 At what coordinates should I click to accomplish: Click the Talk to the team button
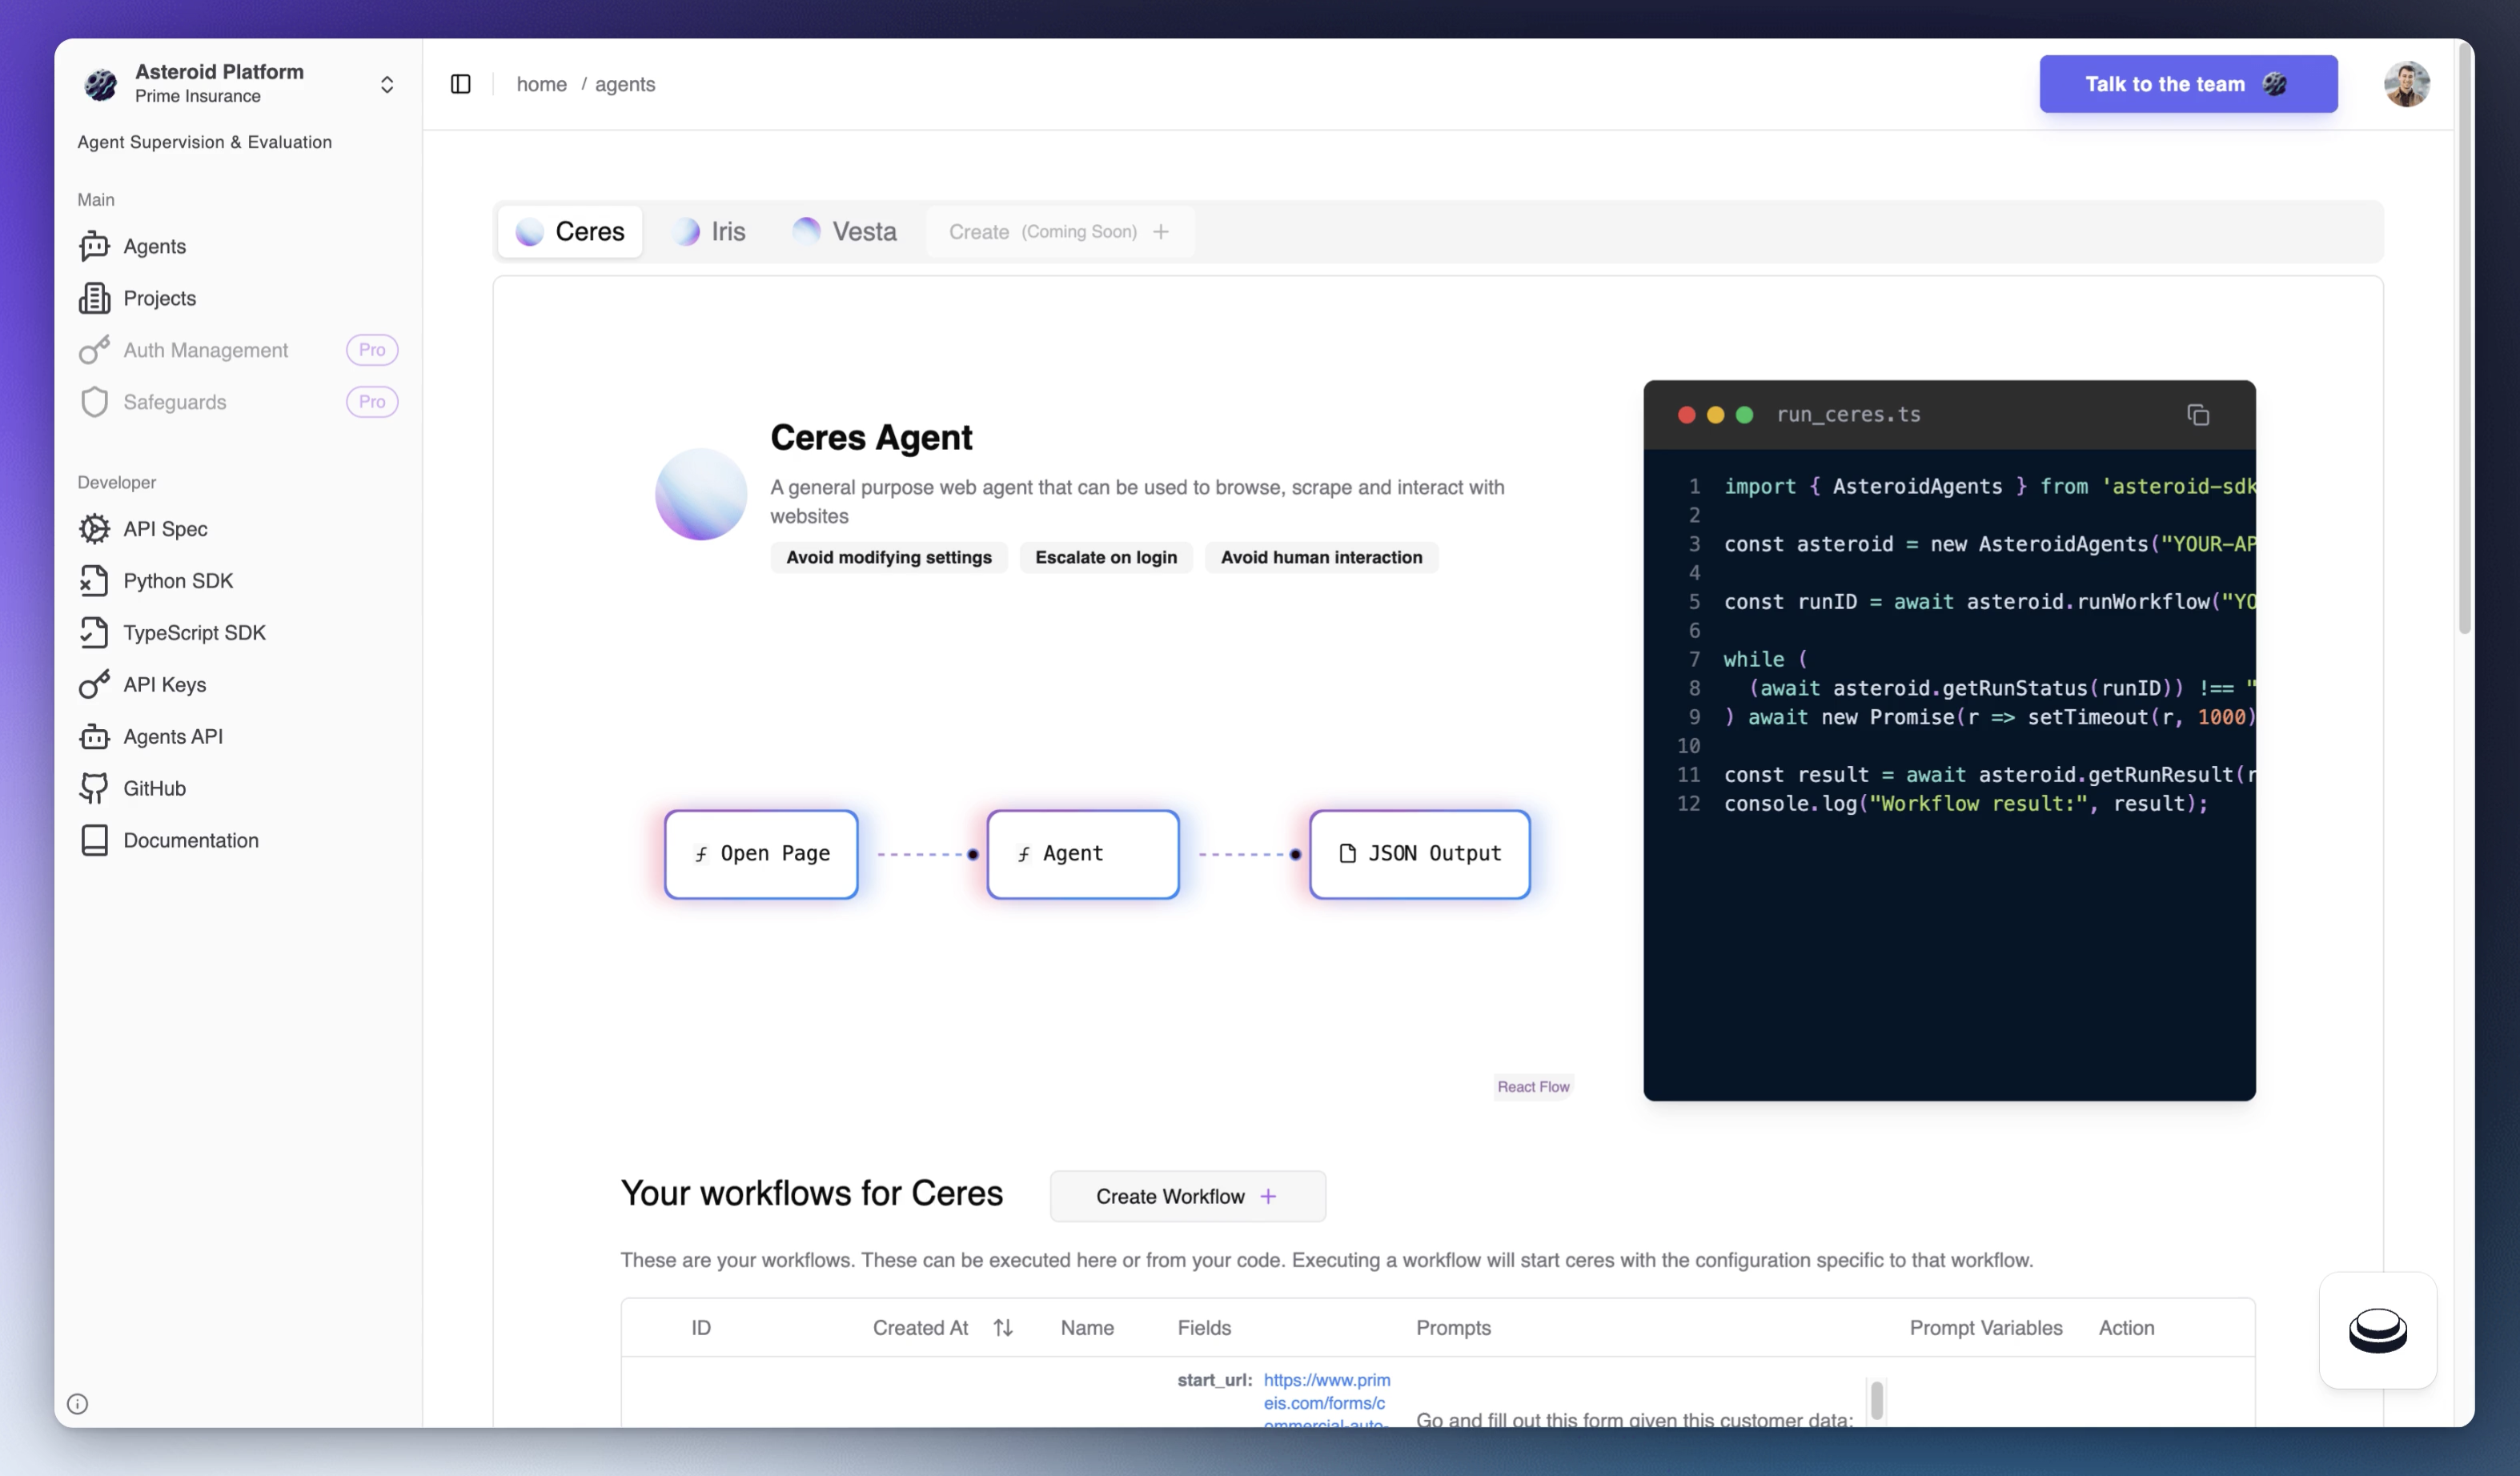tap(2187, 84)
